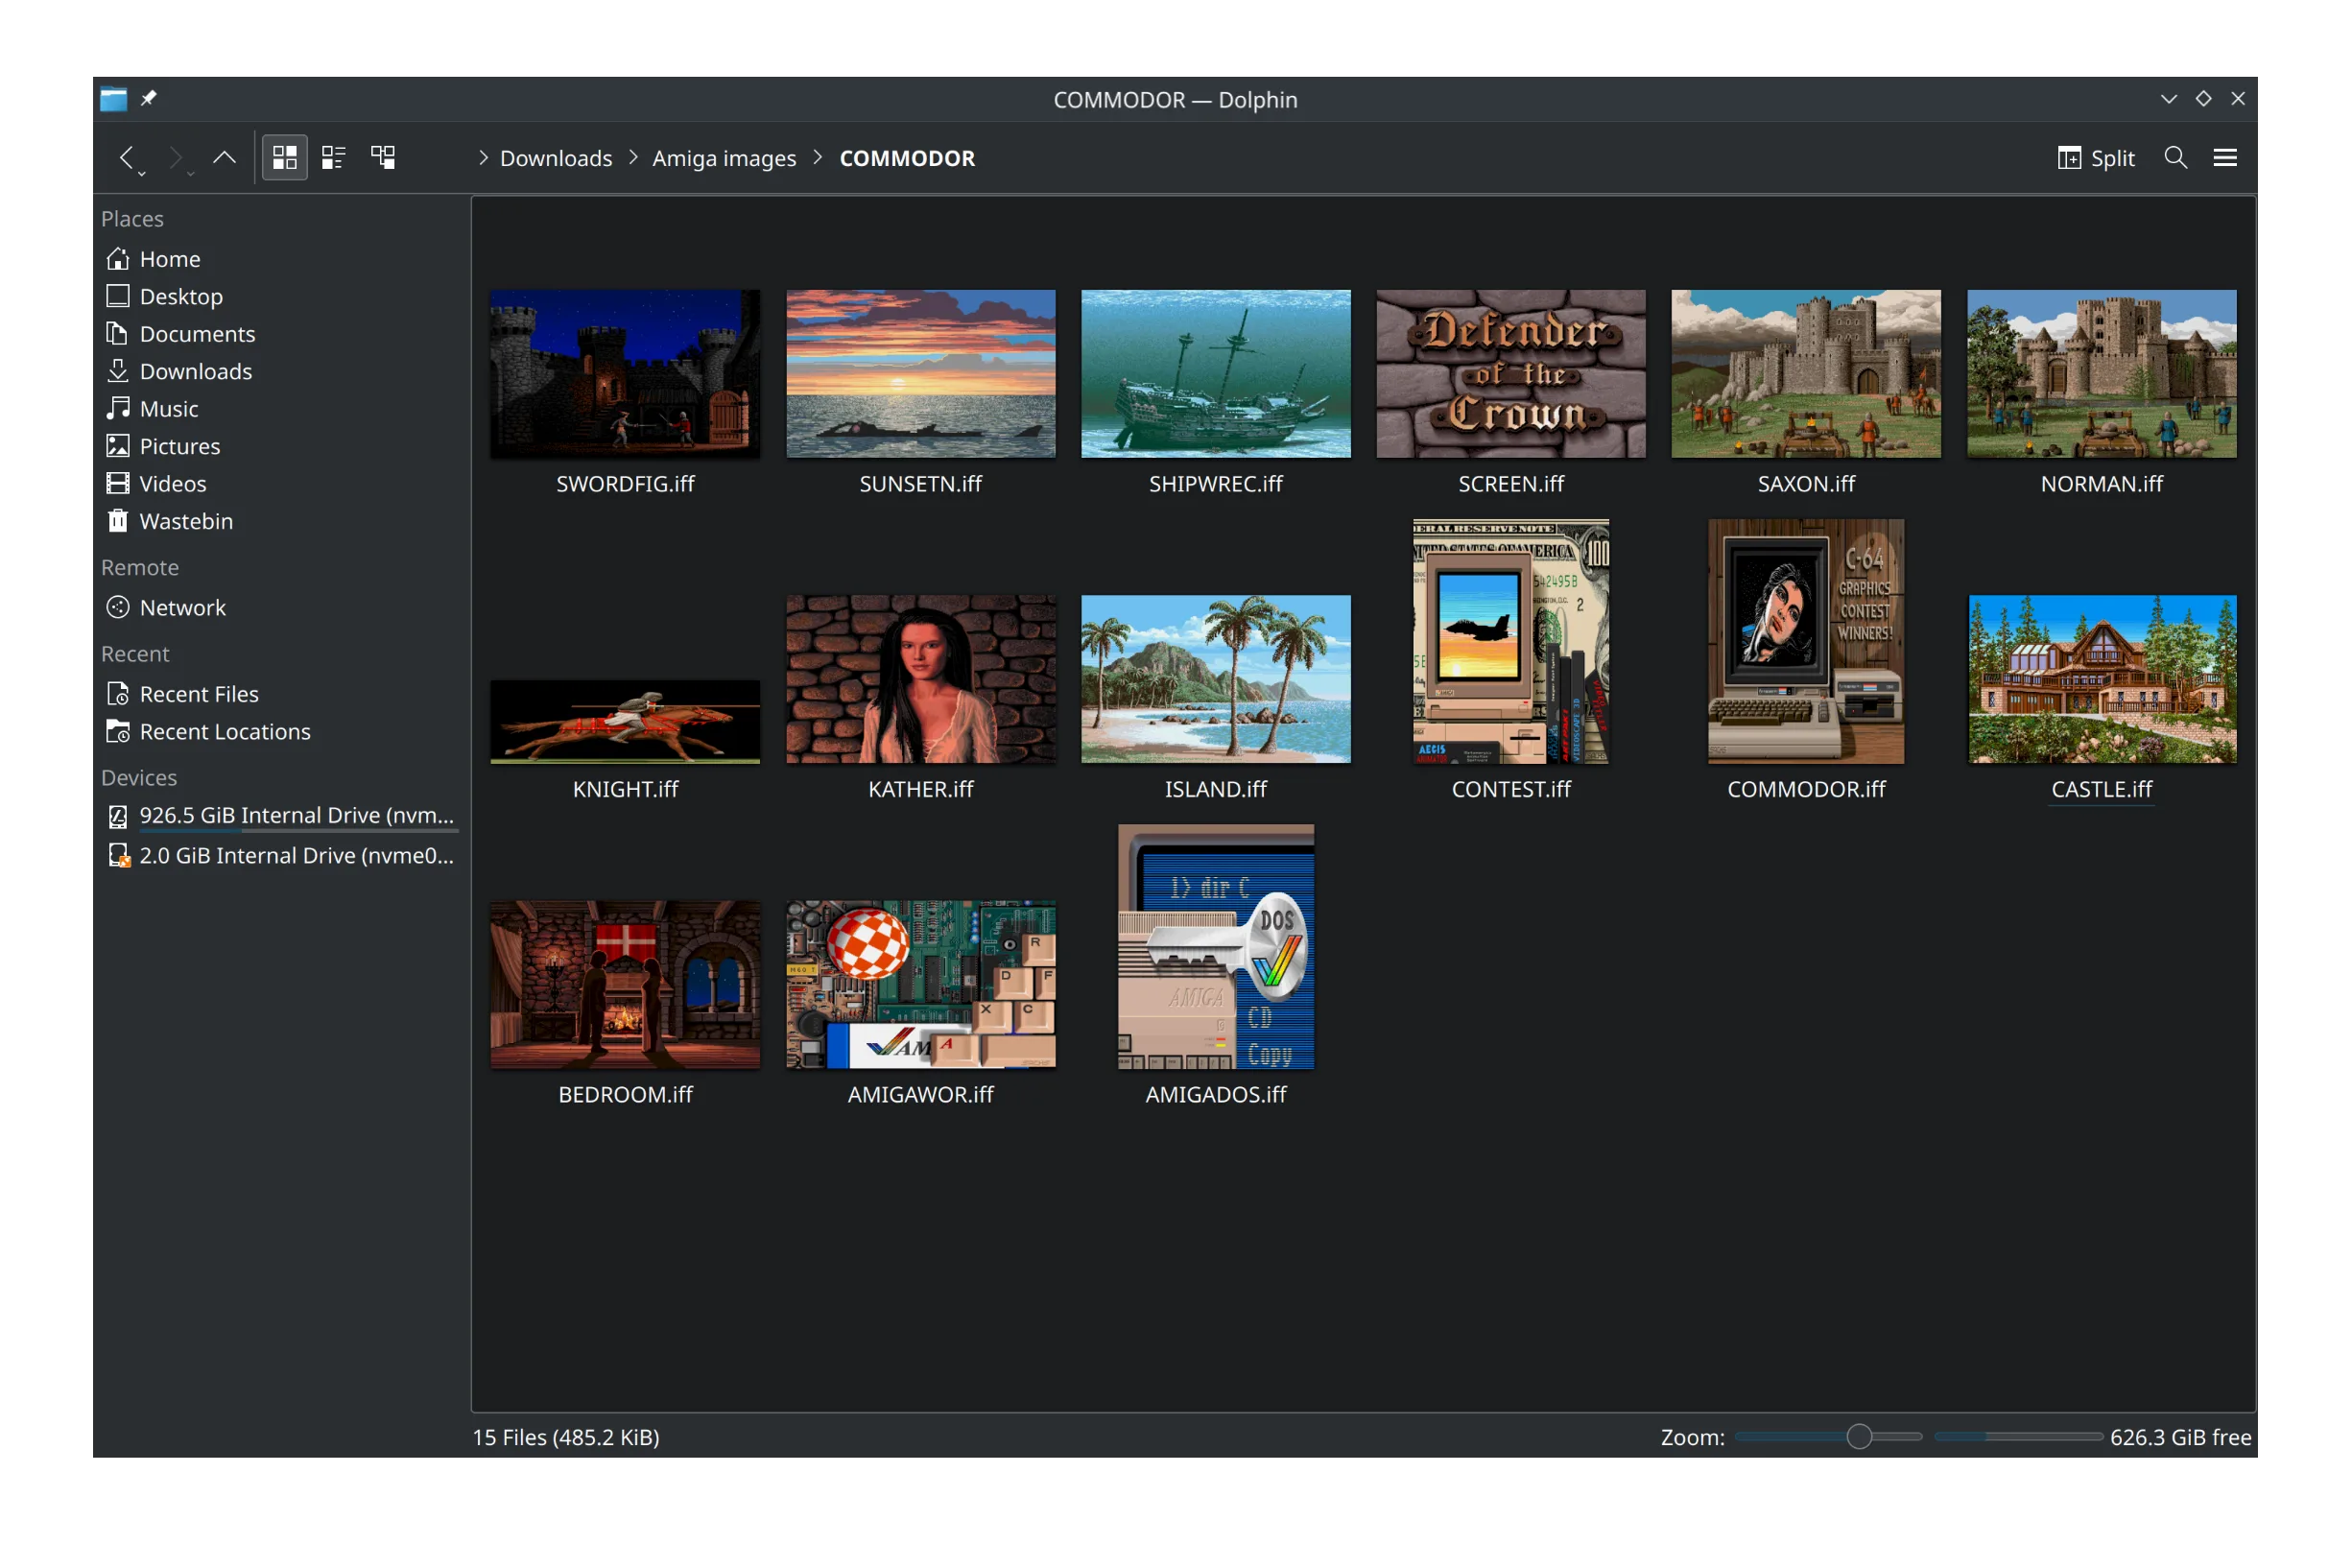The image size is (2352, 1568).
Task: Switch to Icons view mode
Action: (284, 157)
